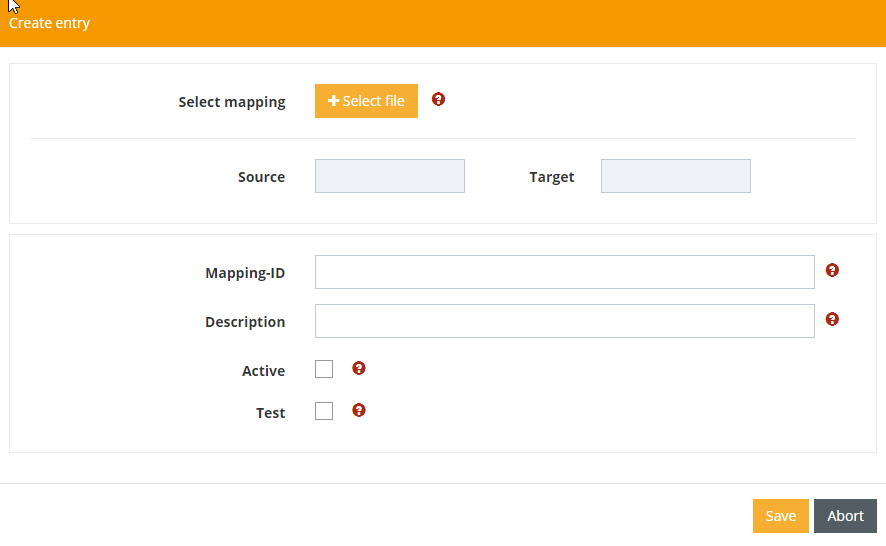Click the Create entry header title
Image resolution: width=886 pixels, height=546 pixels.
[50, 23]
